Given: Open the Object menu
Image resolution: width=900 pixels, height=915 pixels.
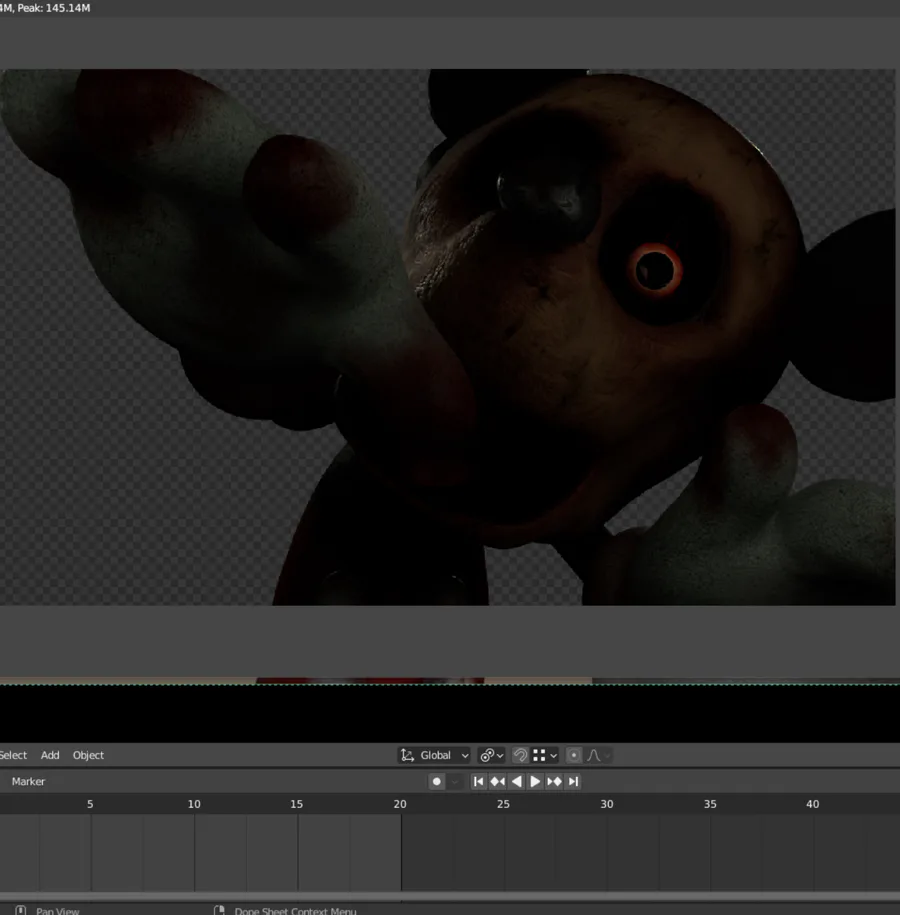Looking at the screenshot, I should [88, 755].
